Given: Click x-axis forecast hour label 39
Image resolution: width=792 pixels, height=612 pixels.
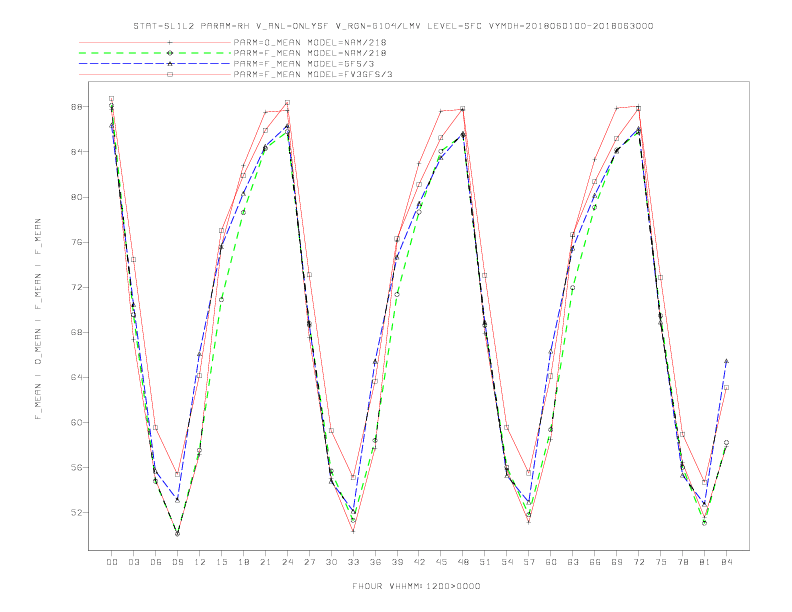Looking at the screenshot, I should (x=397, y=562).
